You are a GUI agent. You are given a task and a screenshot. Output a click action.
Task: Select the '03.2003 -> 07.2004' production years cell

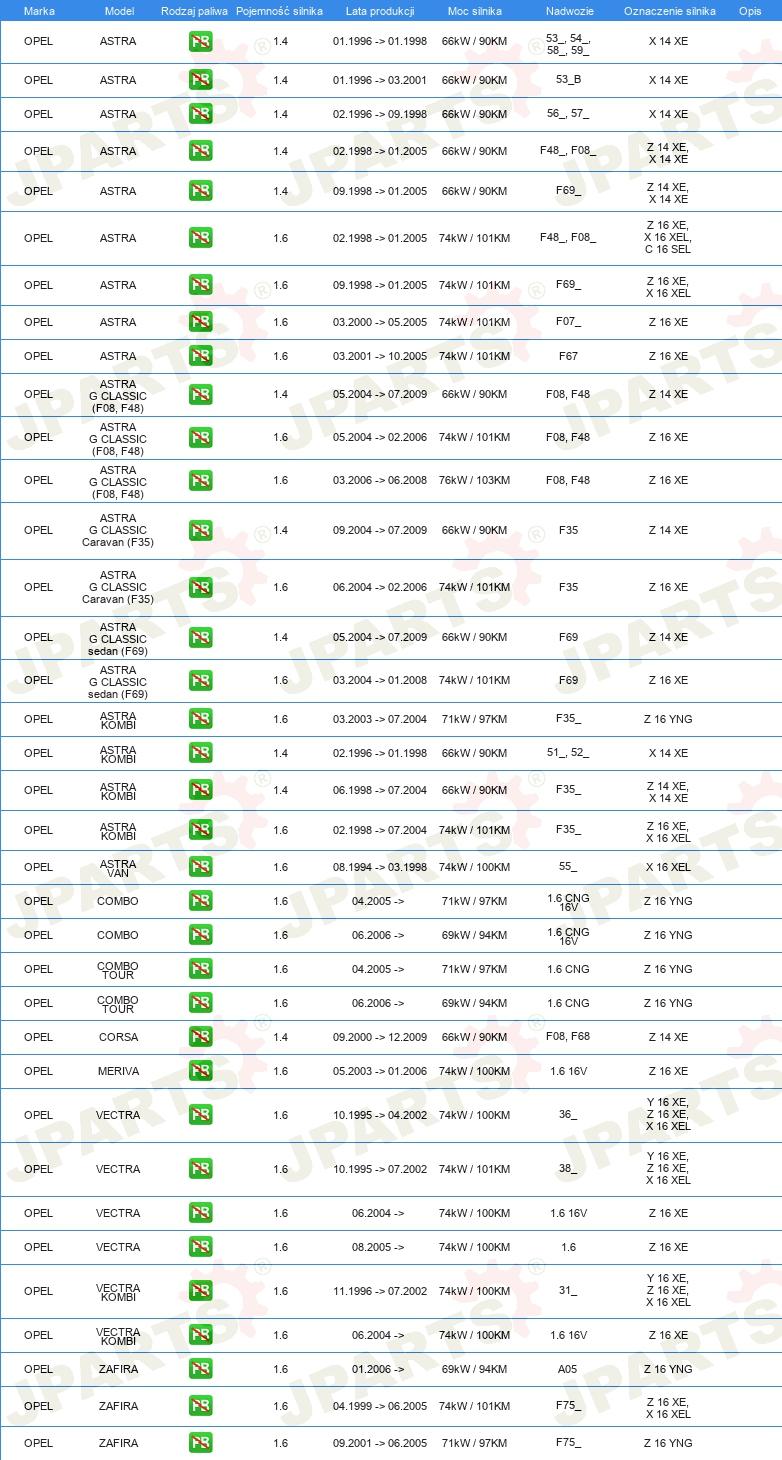click(380, 719)
